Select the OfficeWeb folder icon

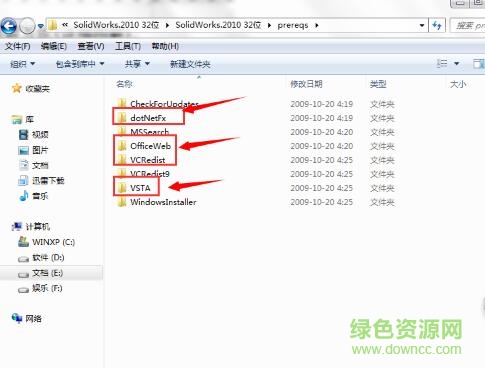(122, 145)
